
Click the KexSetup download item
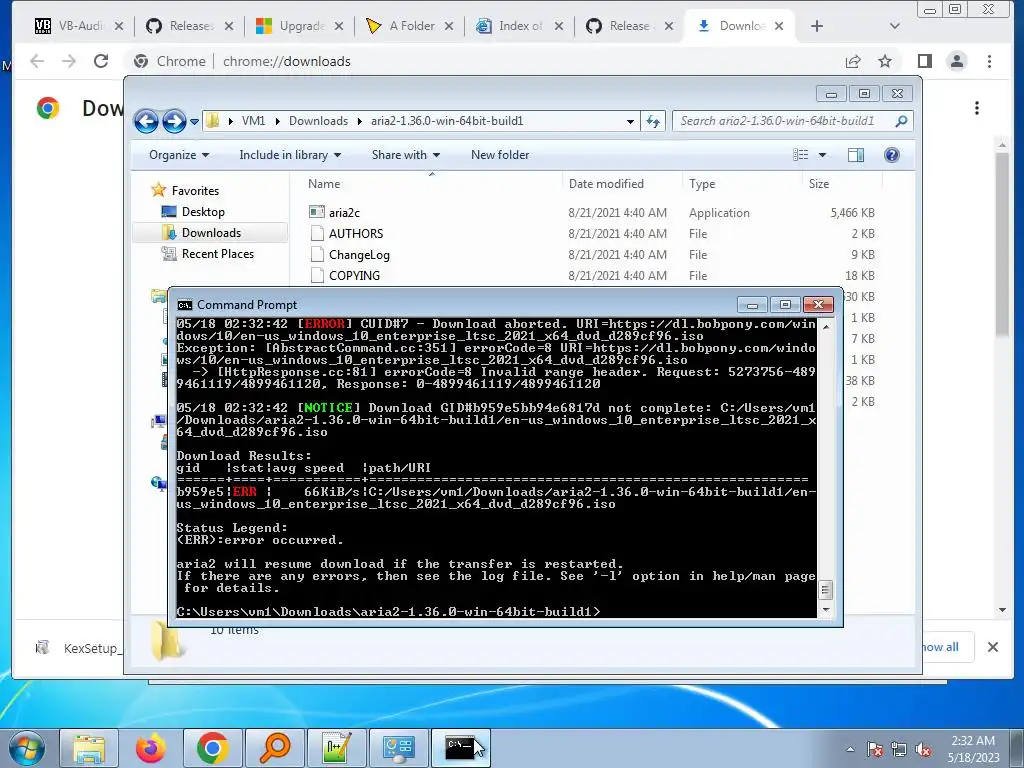78,648
